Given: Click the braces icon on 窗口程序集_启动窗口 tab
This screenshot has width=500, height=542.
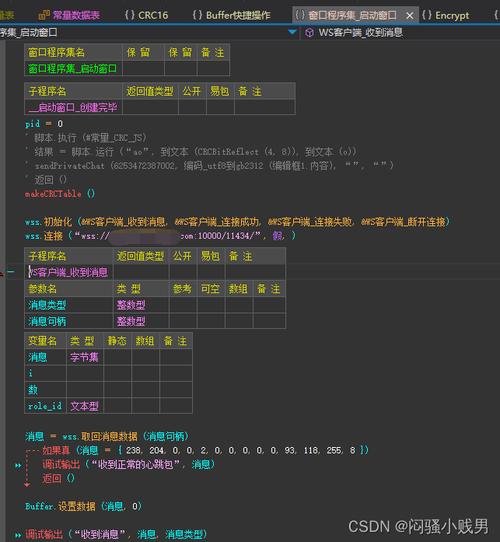Looking at the screenshot, I should [x=300, y=15].
